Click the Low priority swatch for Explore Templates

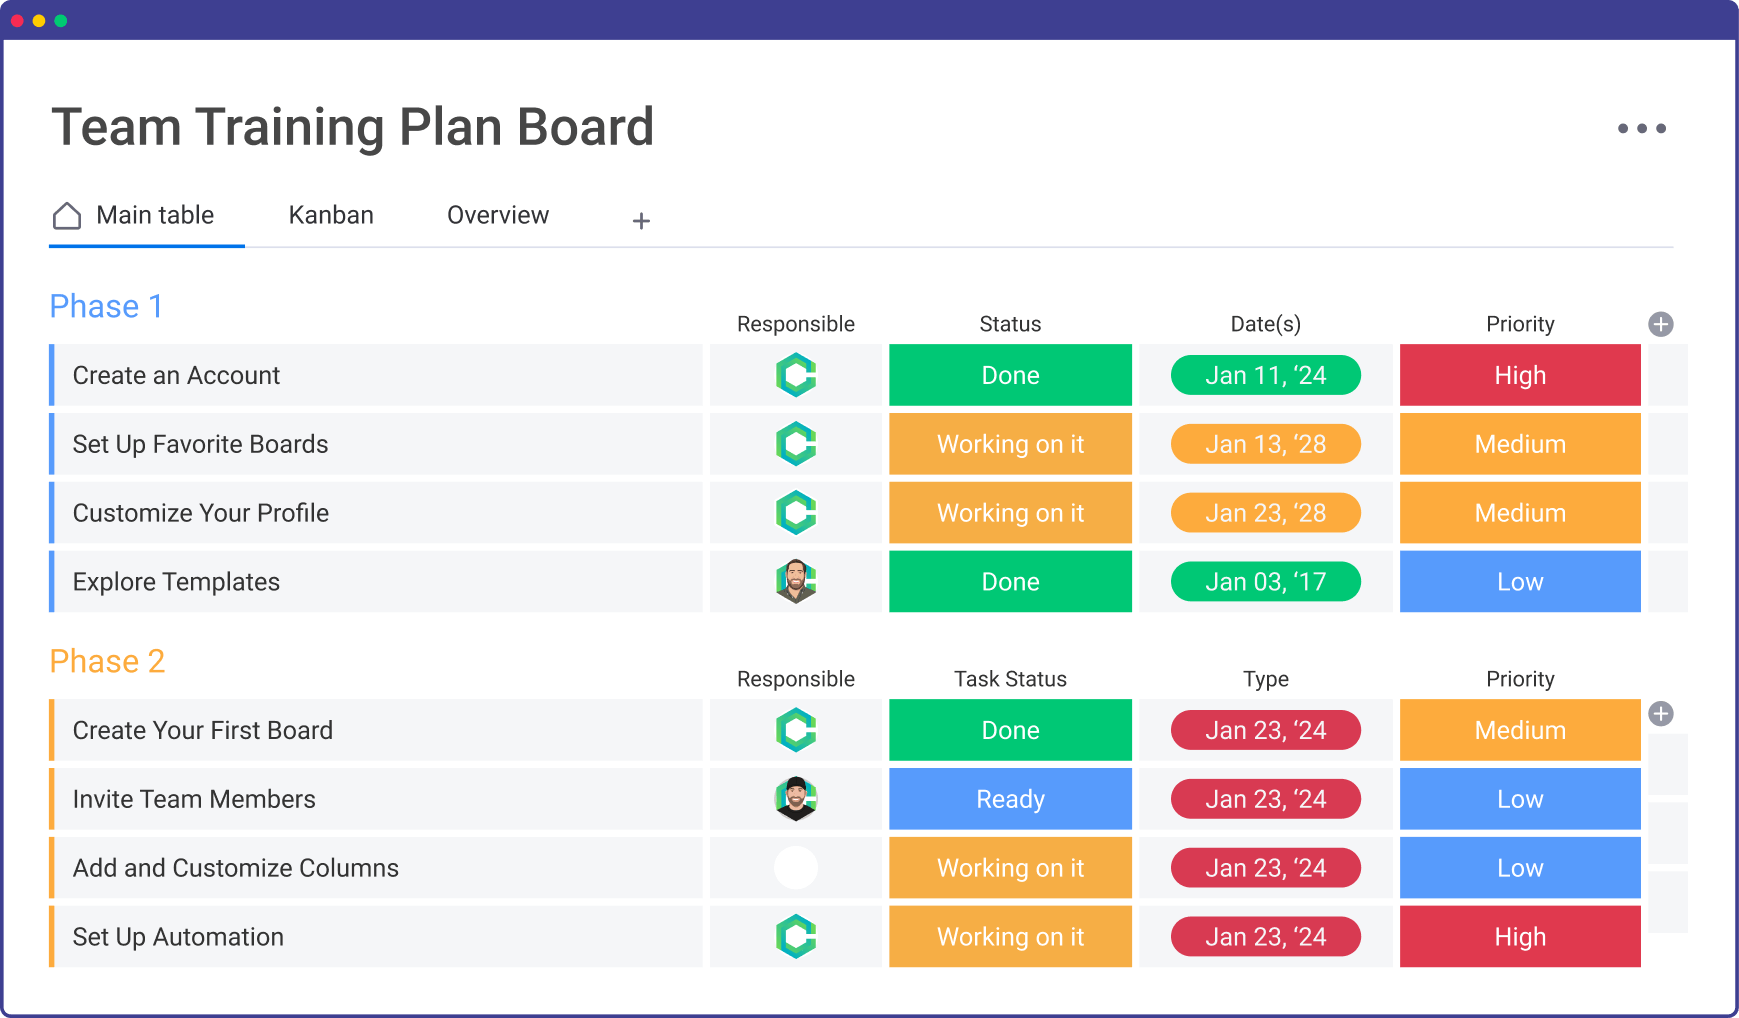[1520, 581]
